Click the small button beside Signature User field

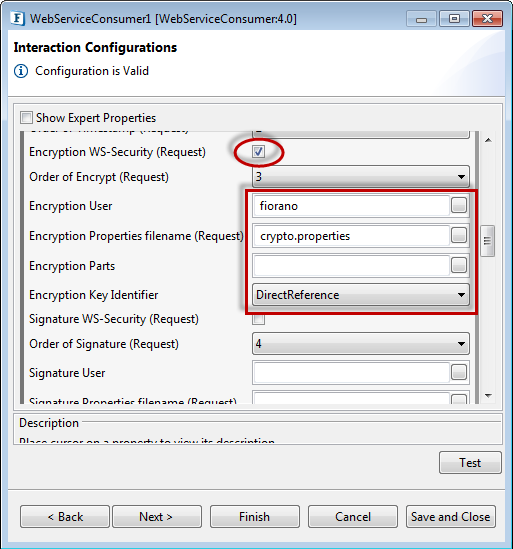[x=459, y=372]
